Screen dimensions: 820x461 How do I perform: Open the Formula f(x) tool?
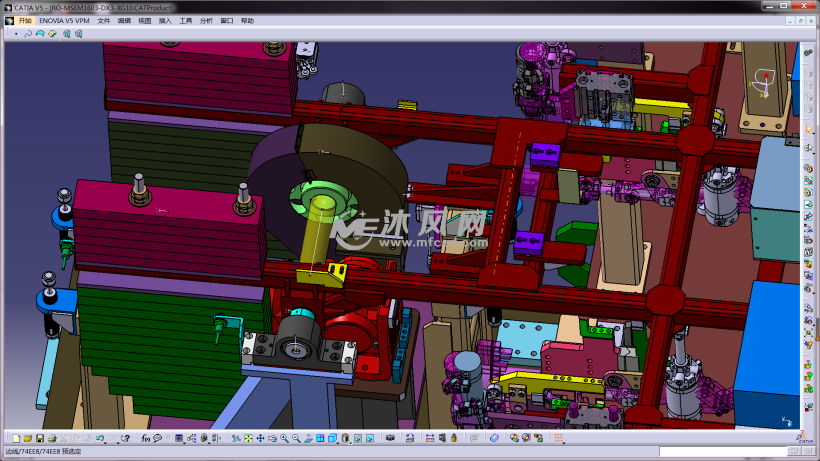[x=146, y=438]
